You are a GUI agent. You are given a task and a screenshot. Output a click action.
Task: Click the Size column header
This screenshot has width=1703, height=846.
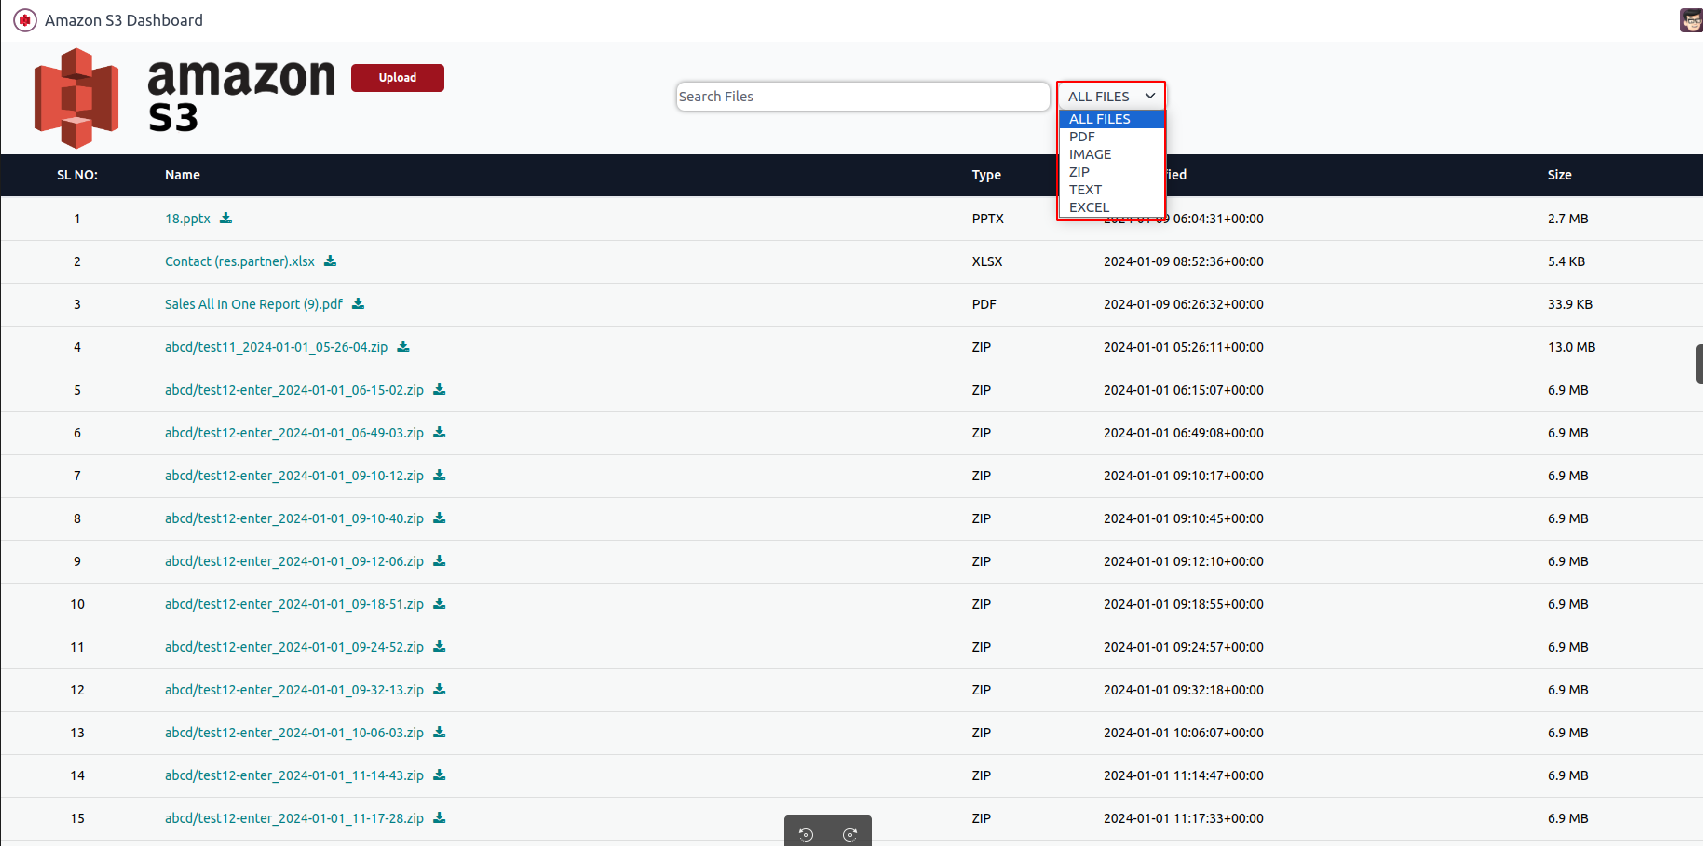[1559, 174]
